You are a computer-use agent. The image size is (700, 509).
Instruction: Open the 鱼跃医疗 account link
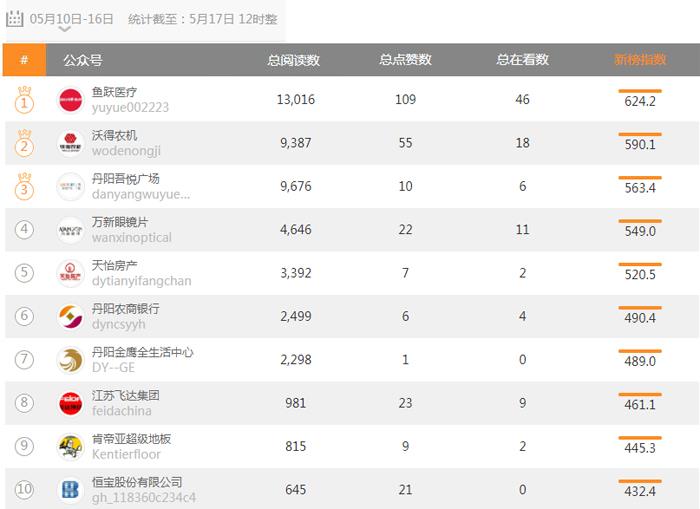tap(114, 92)
